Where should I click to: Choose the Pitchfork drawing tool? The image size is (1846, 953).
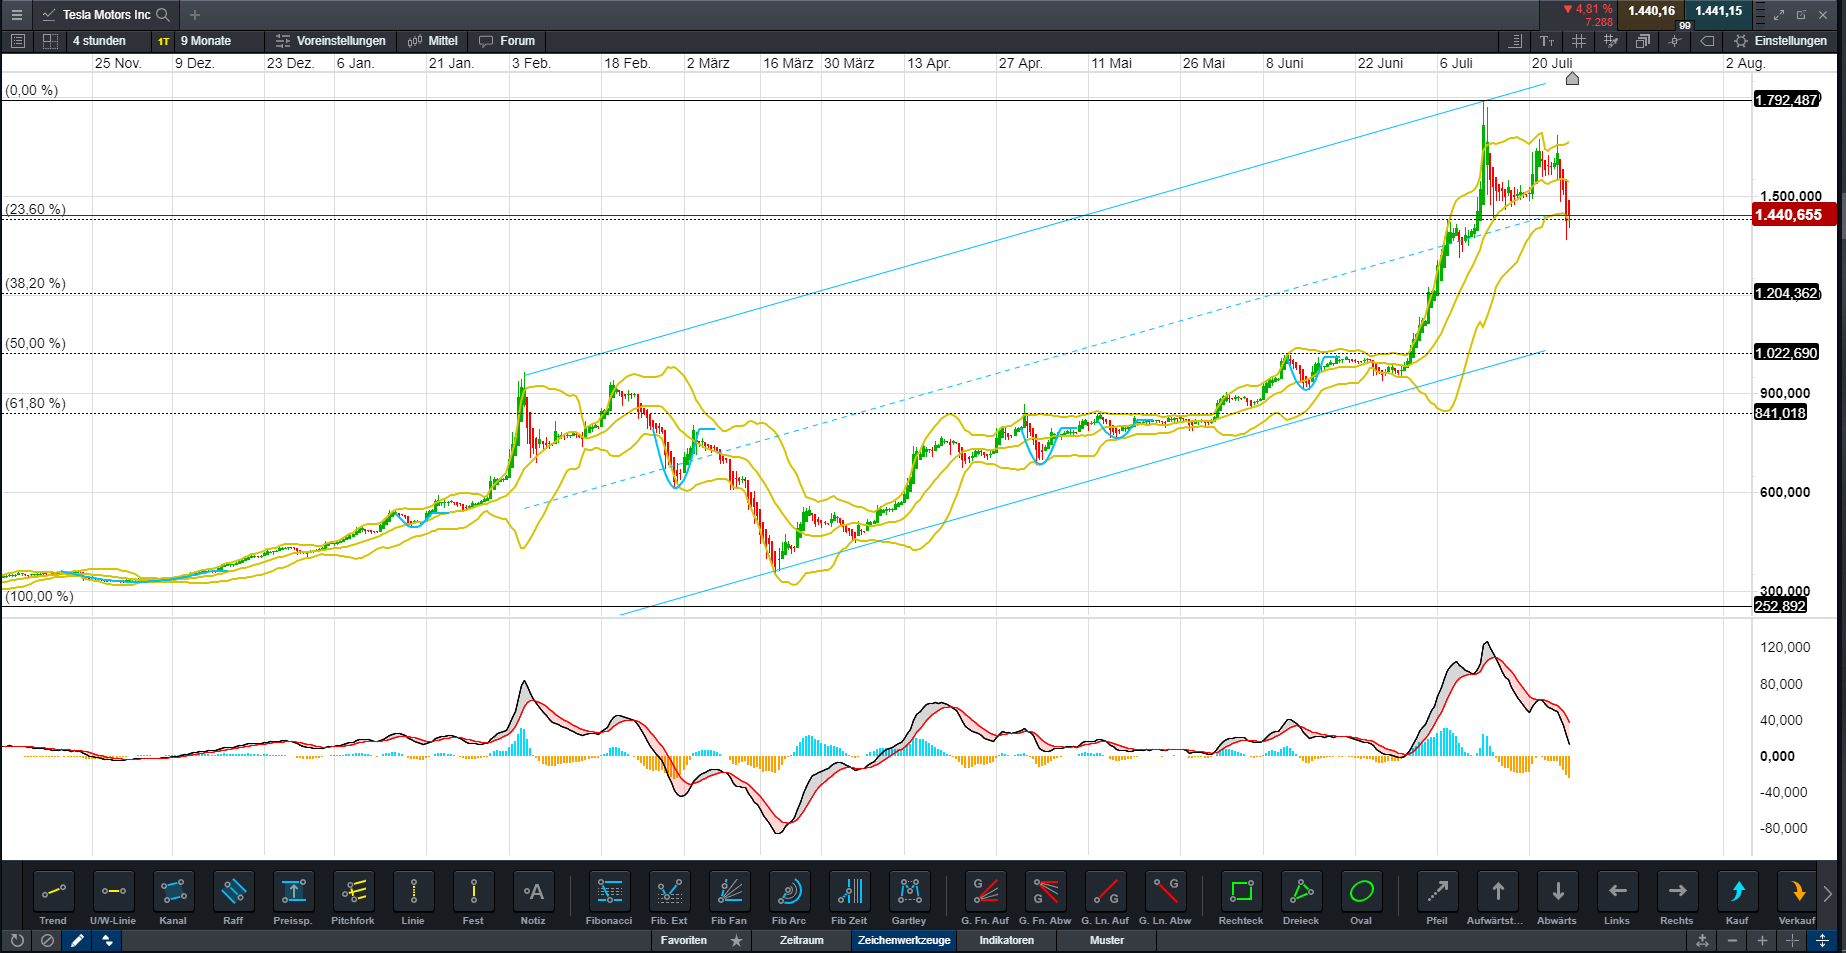click(353, 892)
